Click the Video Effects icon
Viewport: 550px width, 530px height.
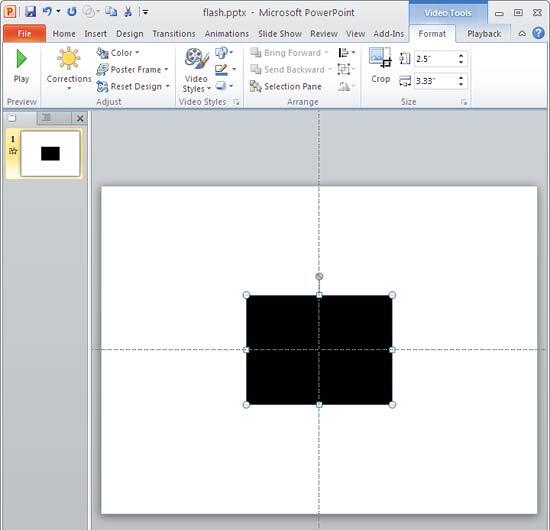pos(221,86)
